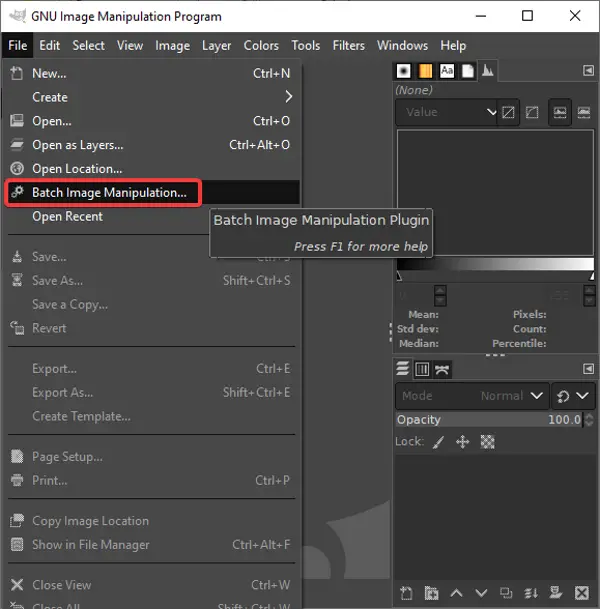This screenshot has height=609, width=600.
Task: Open the Image menu
Action: [172, 45]
